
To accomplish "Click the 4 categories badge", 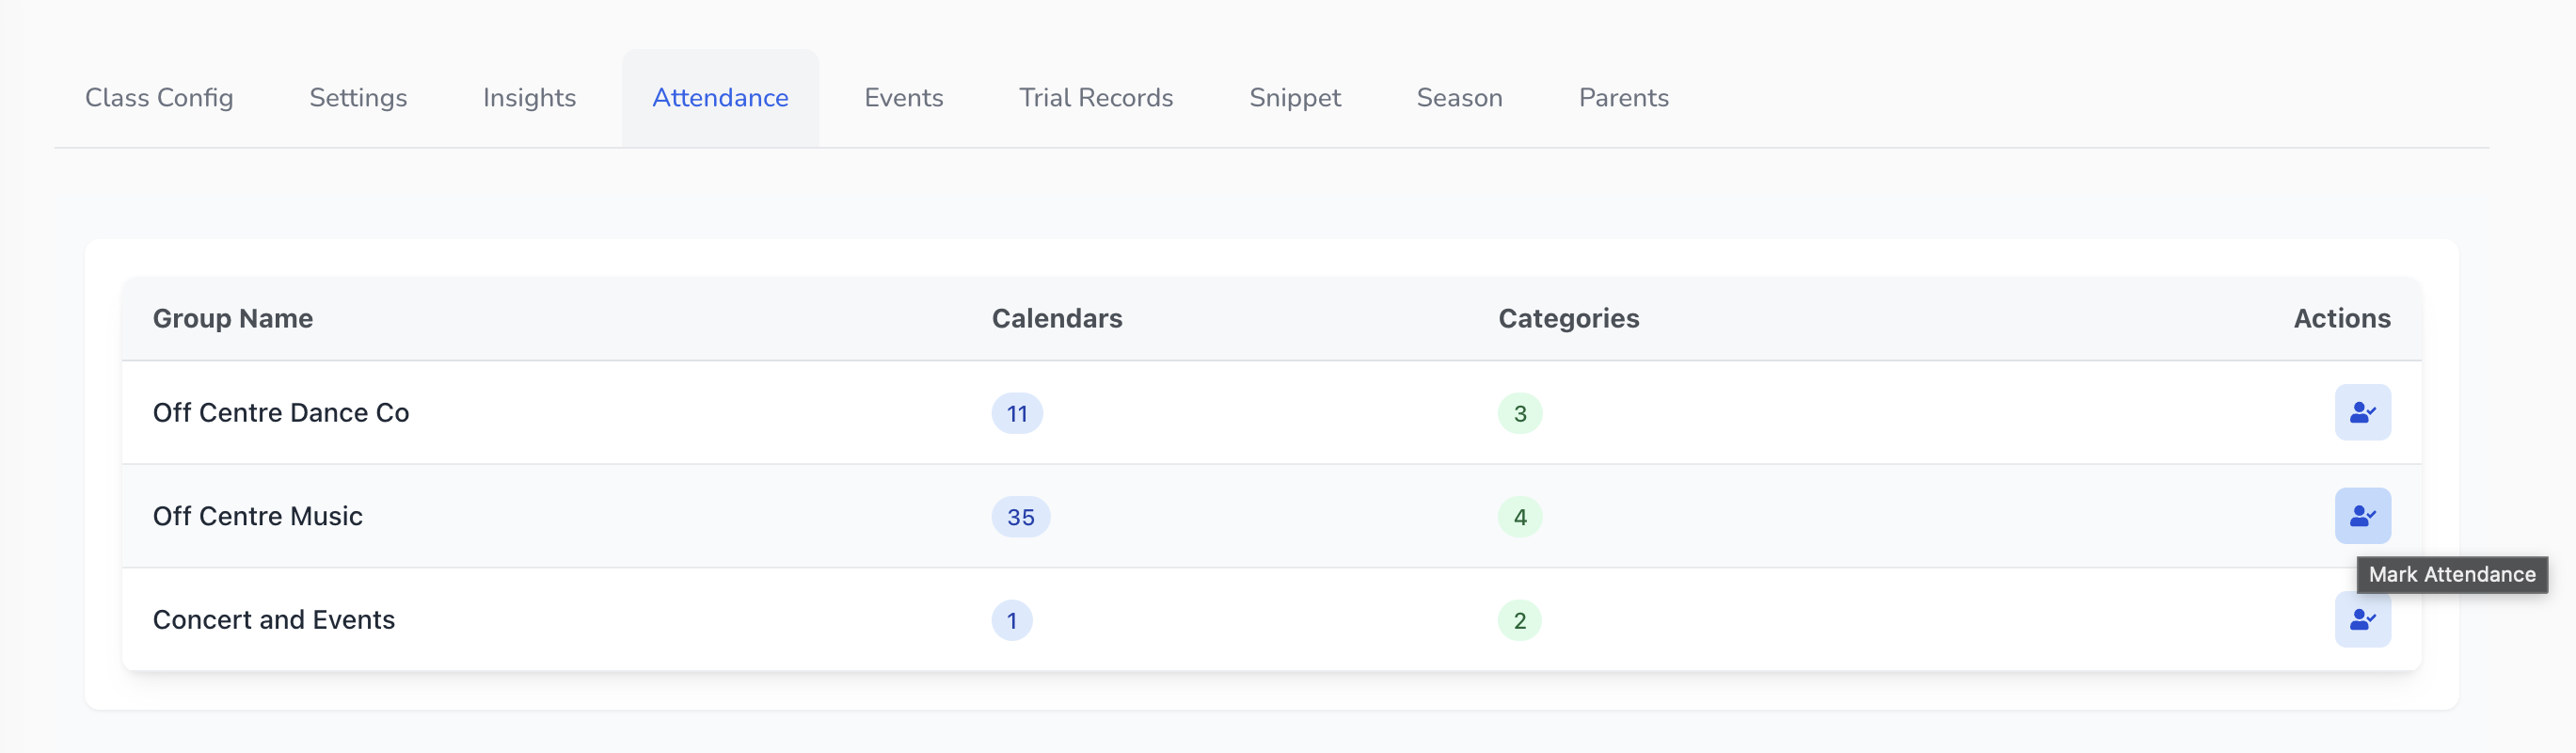I will [1519, 517].
